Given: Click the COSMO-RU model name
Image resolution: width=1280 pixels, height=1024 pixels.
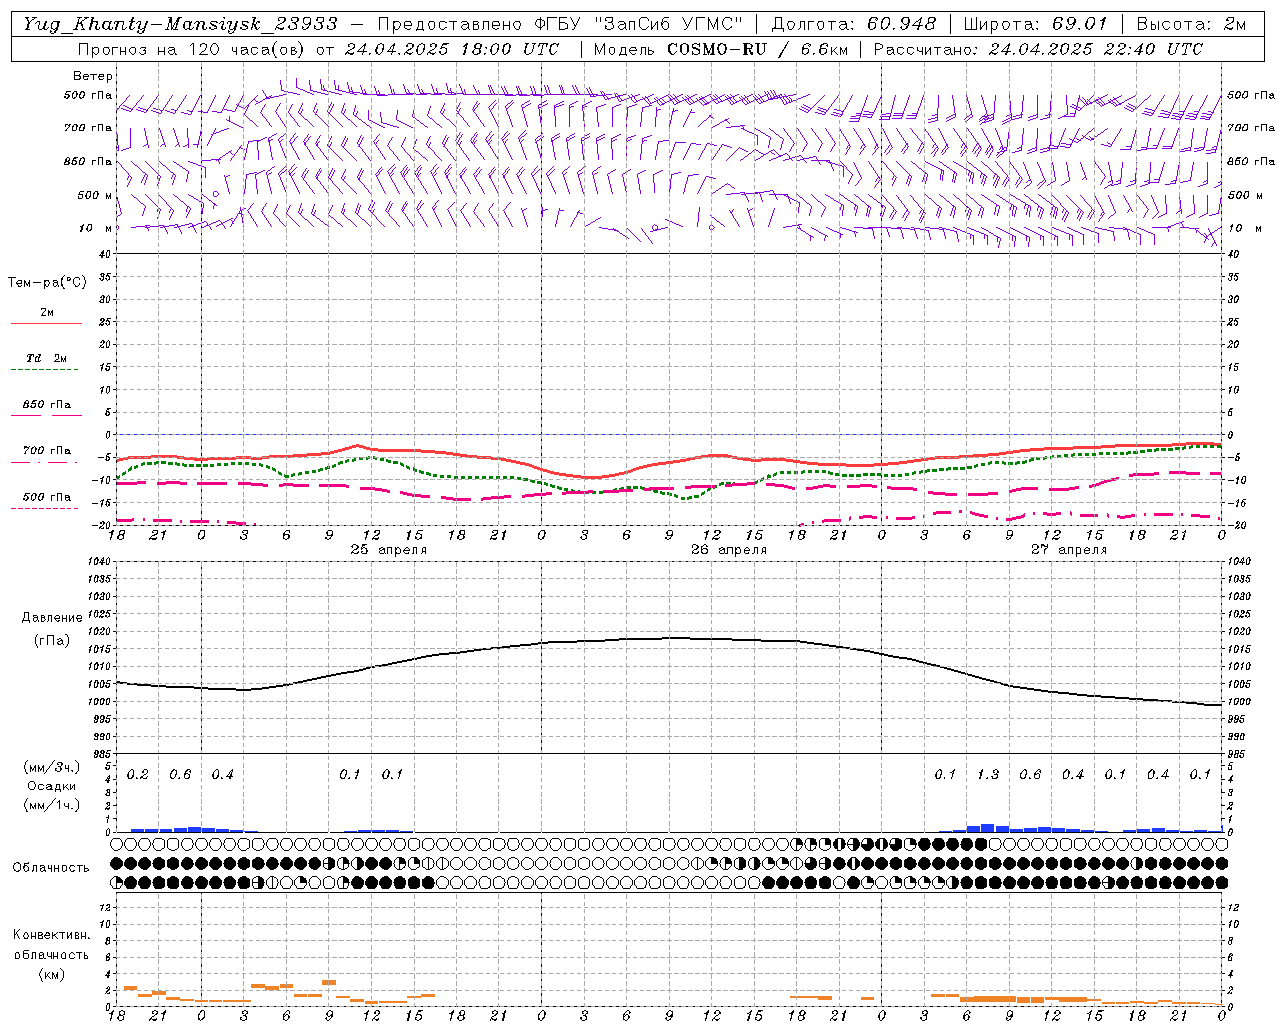Looking at the screenshot, I should [x=716, y=49].
